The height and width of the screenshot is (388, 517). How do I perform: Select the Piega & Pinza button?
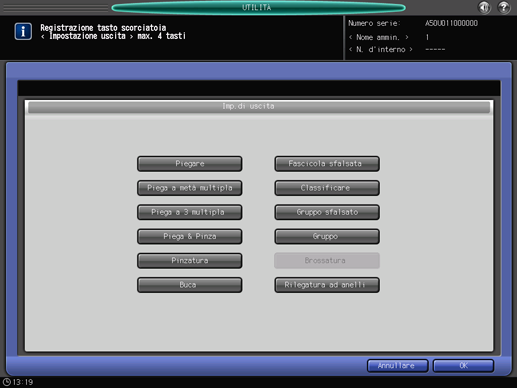coord(190,236)
